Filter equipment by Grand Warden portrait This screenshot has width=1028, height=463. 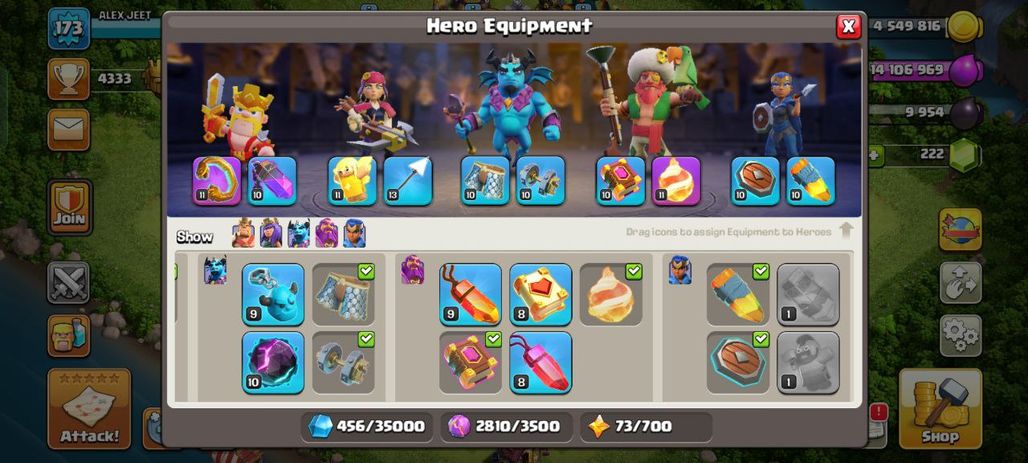[326, 233]
